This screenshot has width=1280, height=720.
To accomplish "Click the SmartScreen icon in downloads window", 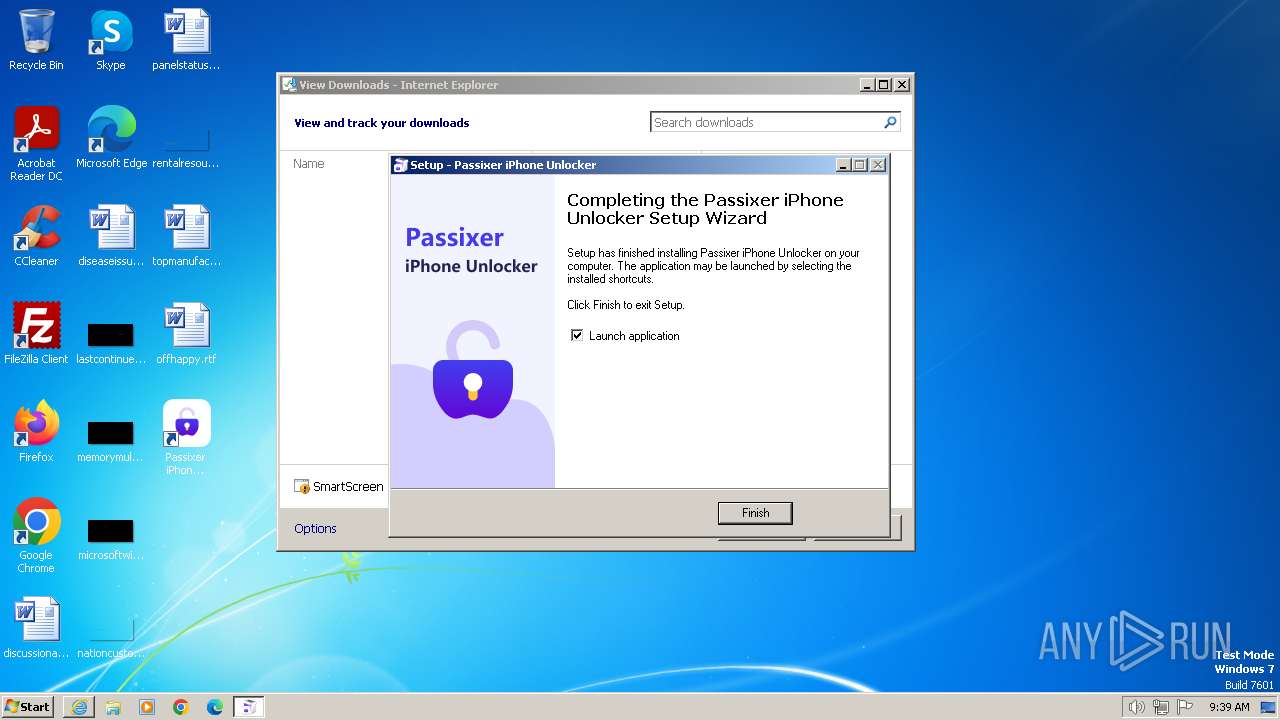I will (x=302, y=487).
